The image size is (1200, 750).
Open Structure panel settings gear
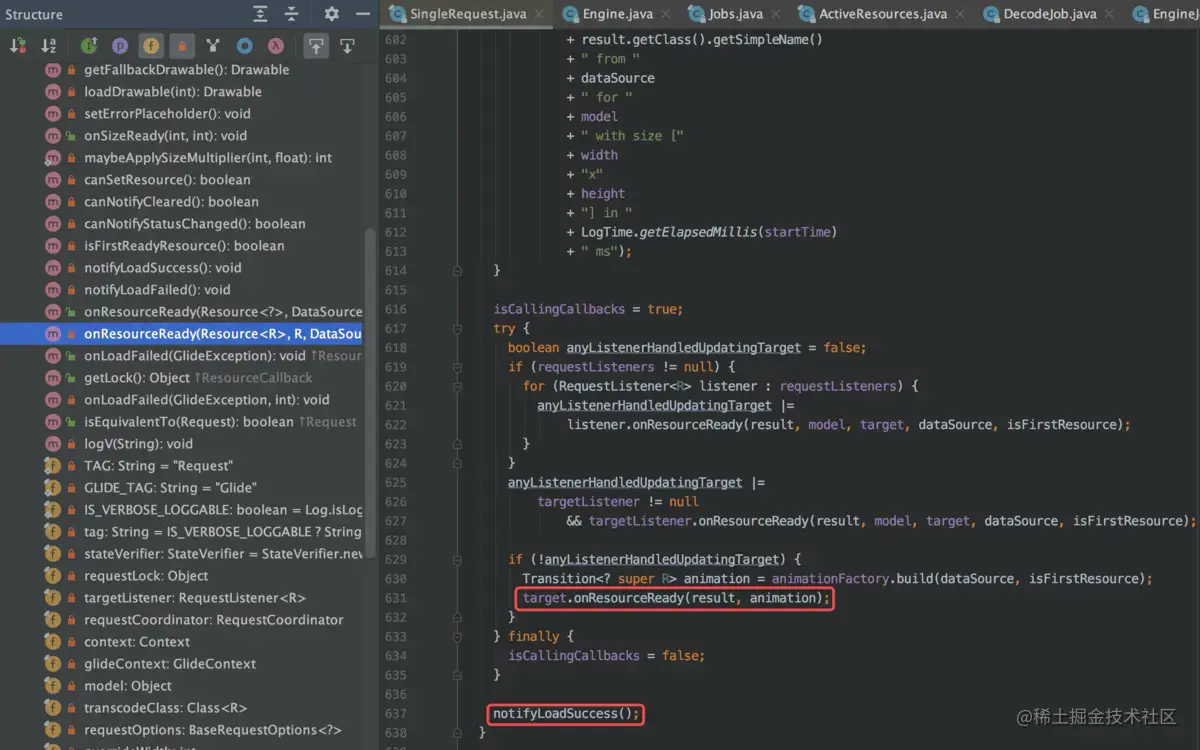332,14
